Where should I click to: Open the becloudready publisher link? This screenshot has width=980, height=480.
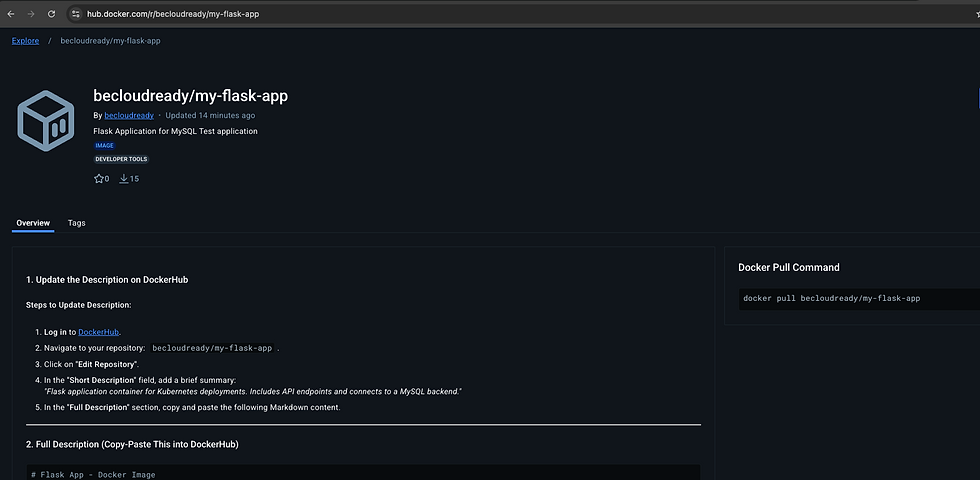129,116
